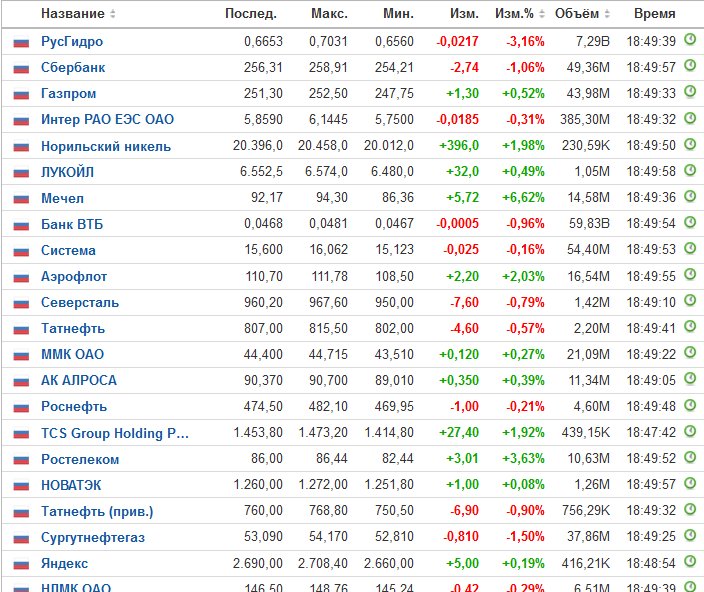Click the clock icon in the Сургутнефтегаз row
Viewport: 704px width, 592px height.
pyautogui.click(x=690, y=535)
